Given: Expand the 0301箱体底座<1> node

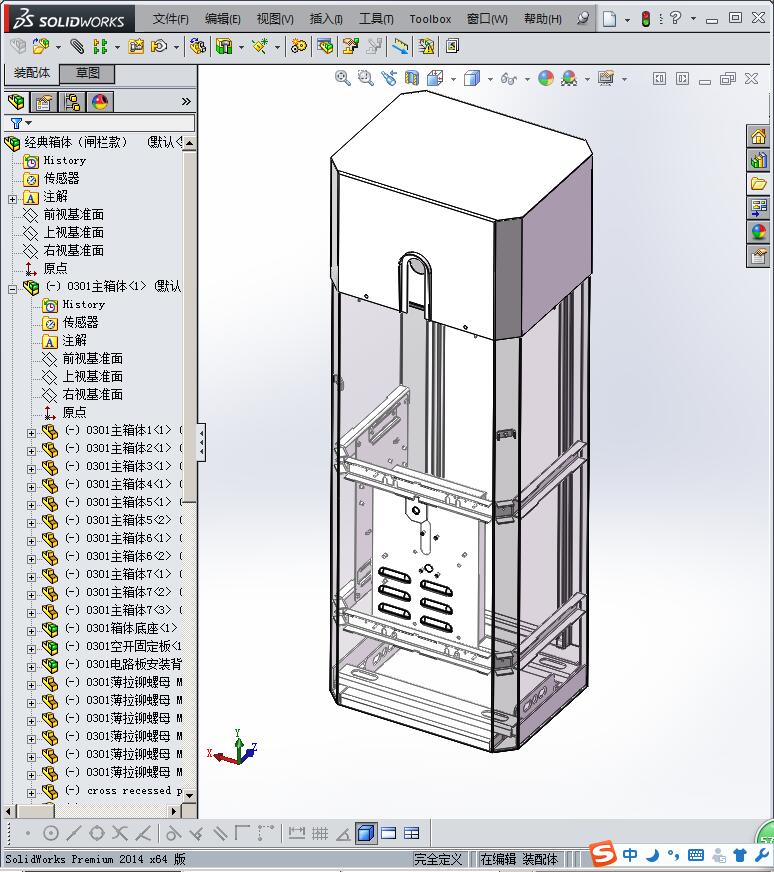Looking at the screenshot, I should click(31, 631).
